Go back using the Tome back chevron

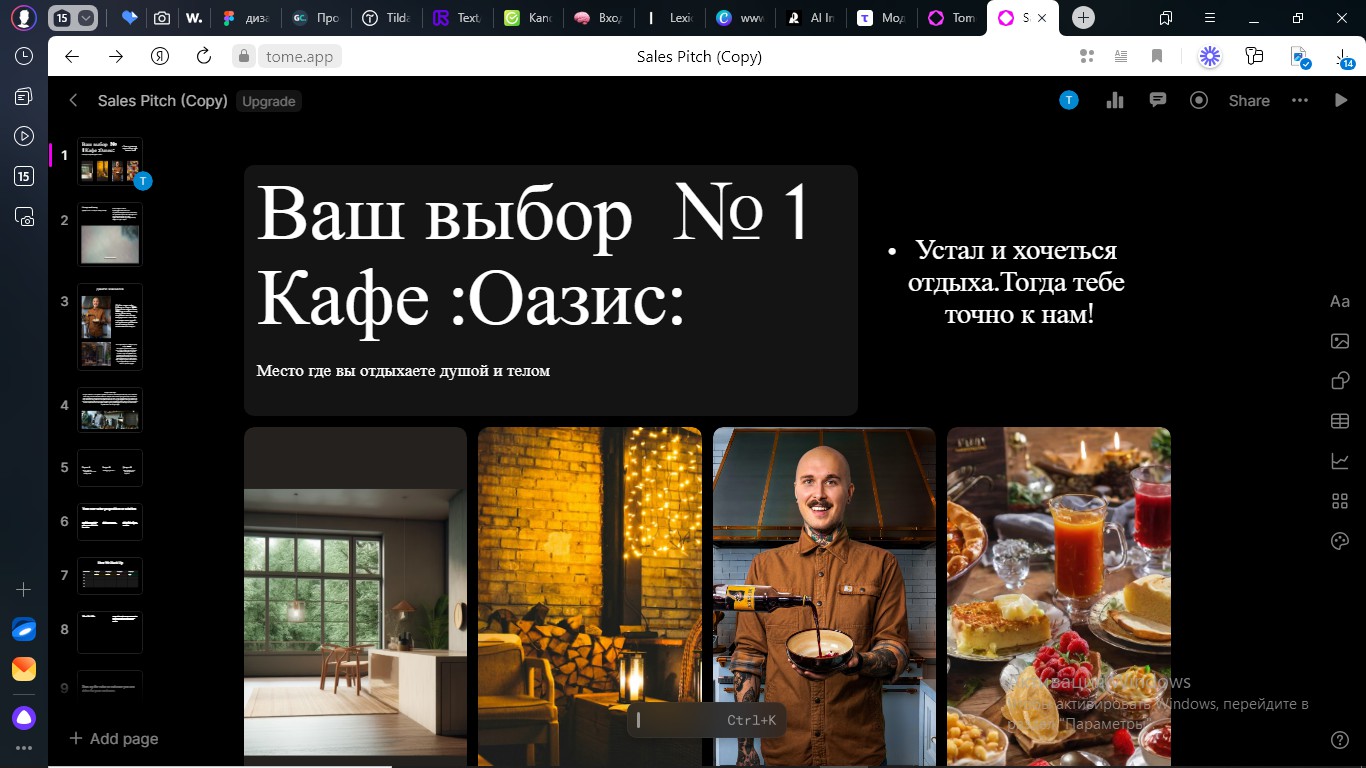(x=73, y=100)
